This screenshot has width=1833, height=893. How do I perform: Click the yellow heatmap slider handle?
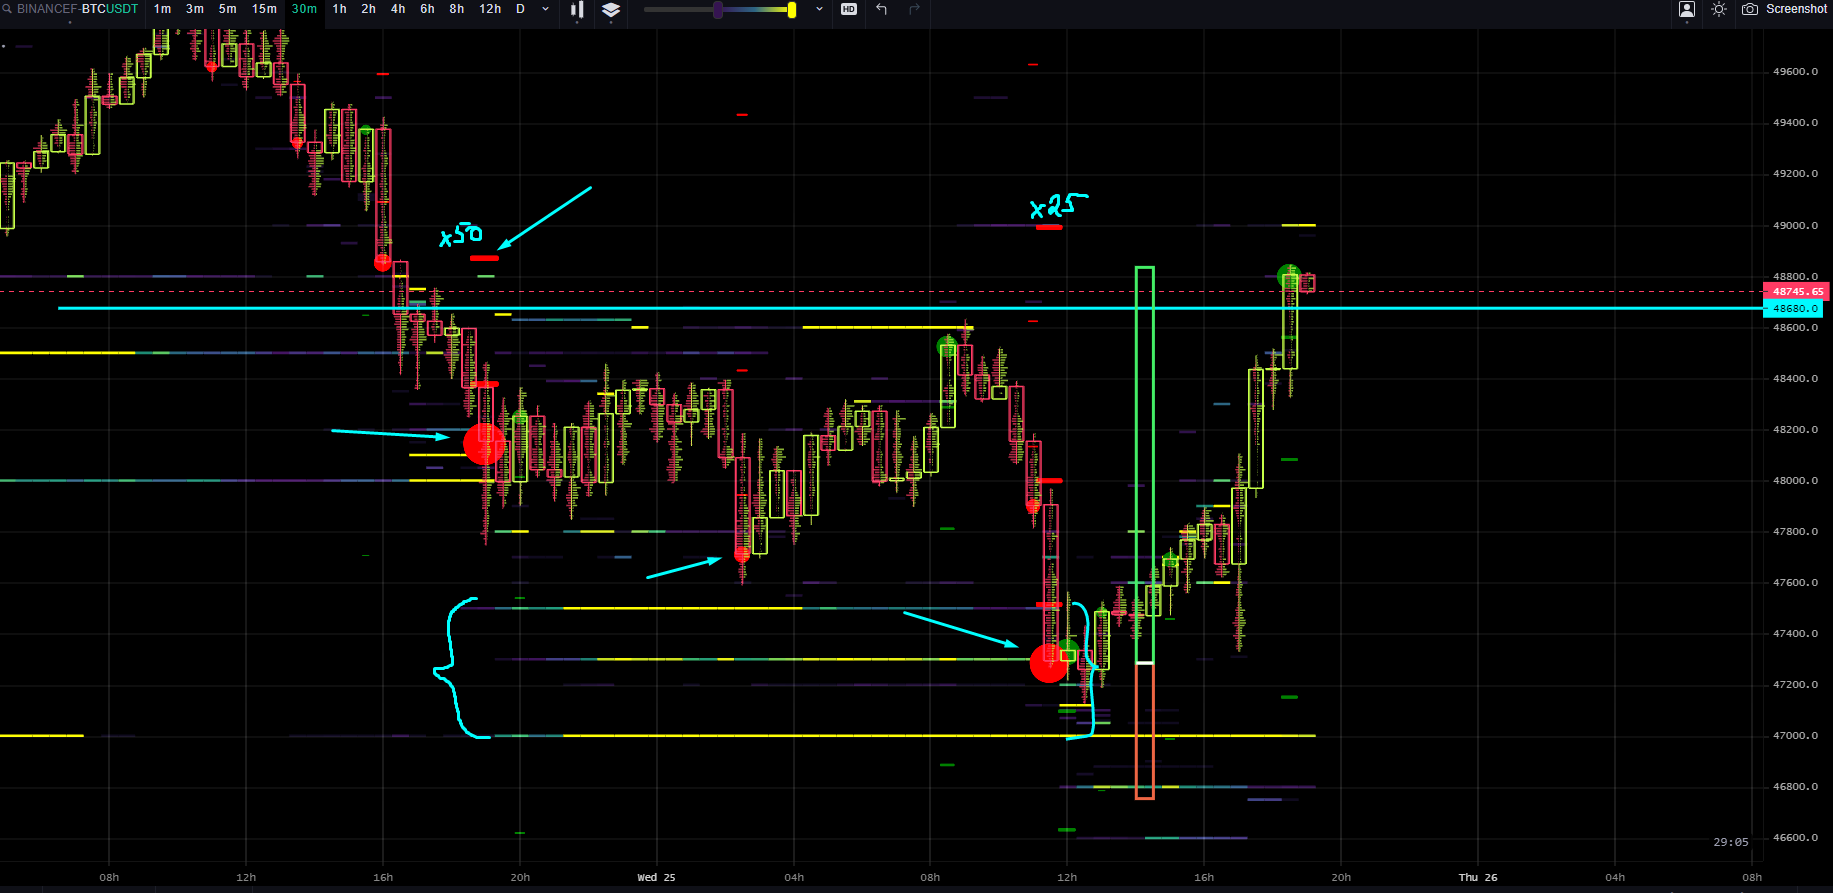[792, 10]
